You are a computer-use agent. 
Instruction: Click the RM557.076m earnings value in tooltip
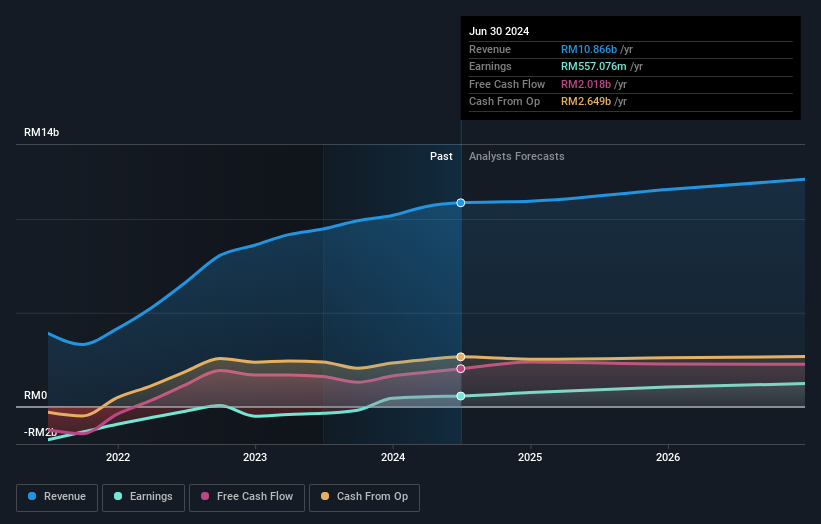click(594, 66)
